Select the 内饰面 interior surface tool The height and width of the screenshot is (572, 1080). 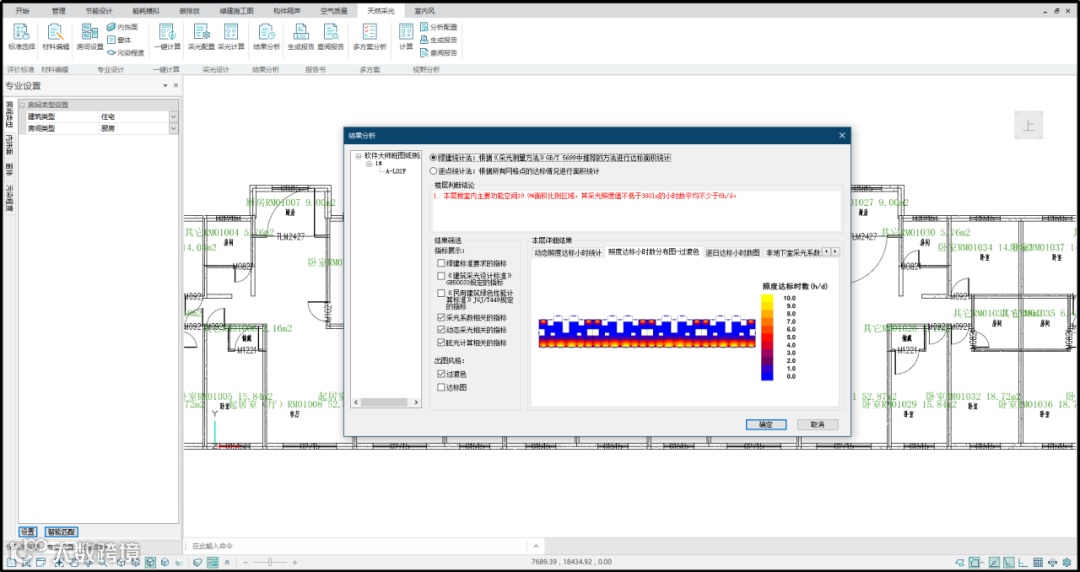(123, 27)
